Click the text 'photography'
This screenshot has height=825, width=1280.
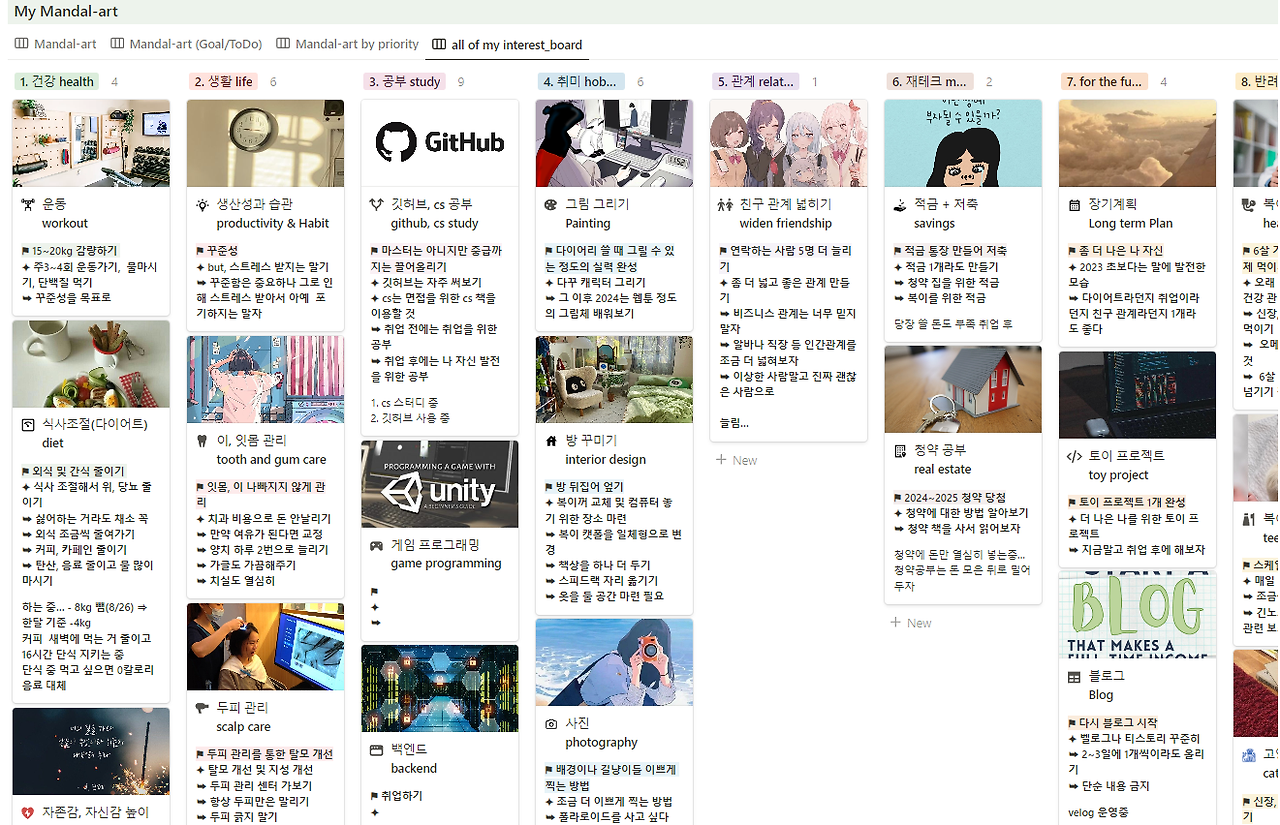point(601,743)
